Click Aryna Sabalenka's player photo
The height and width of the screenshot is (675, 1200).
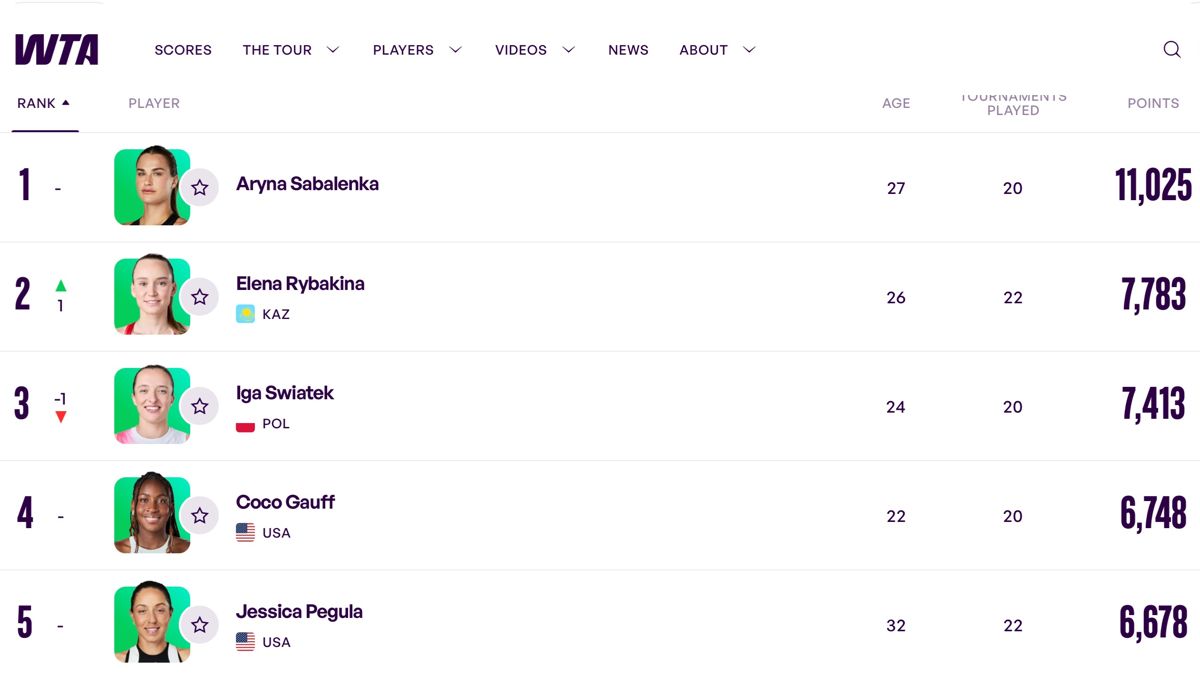[152, 187]
